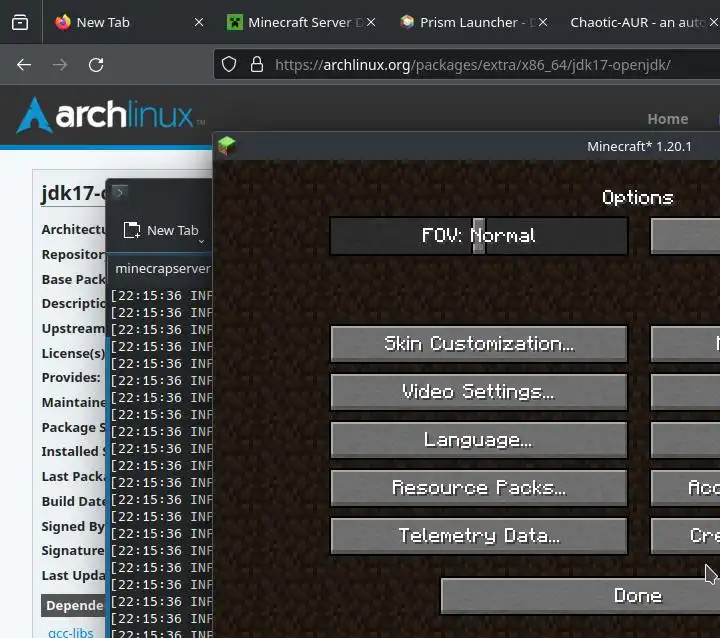Screen dimensions: 720x638
Task: Click the Architecture label on package page
Action: coord(73,229)
